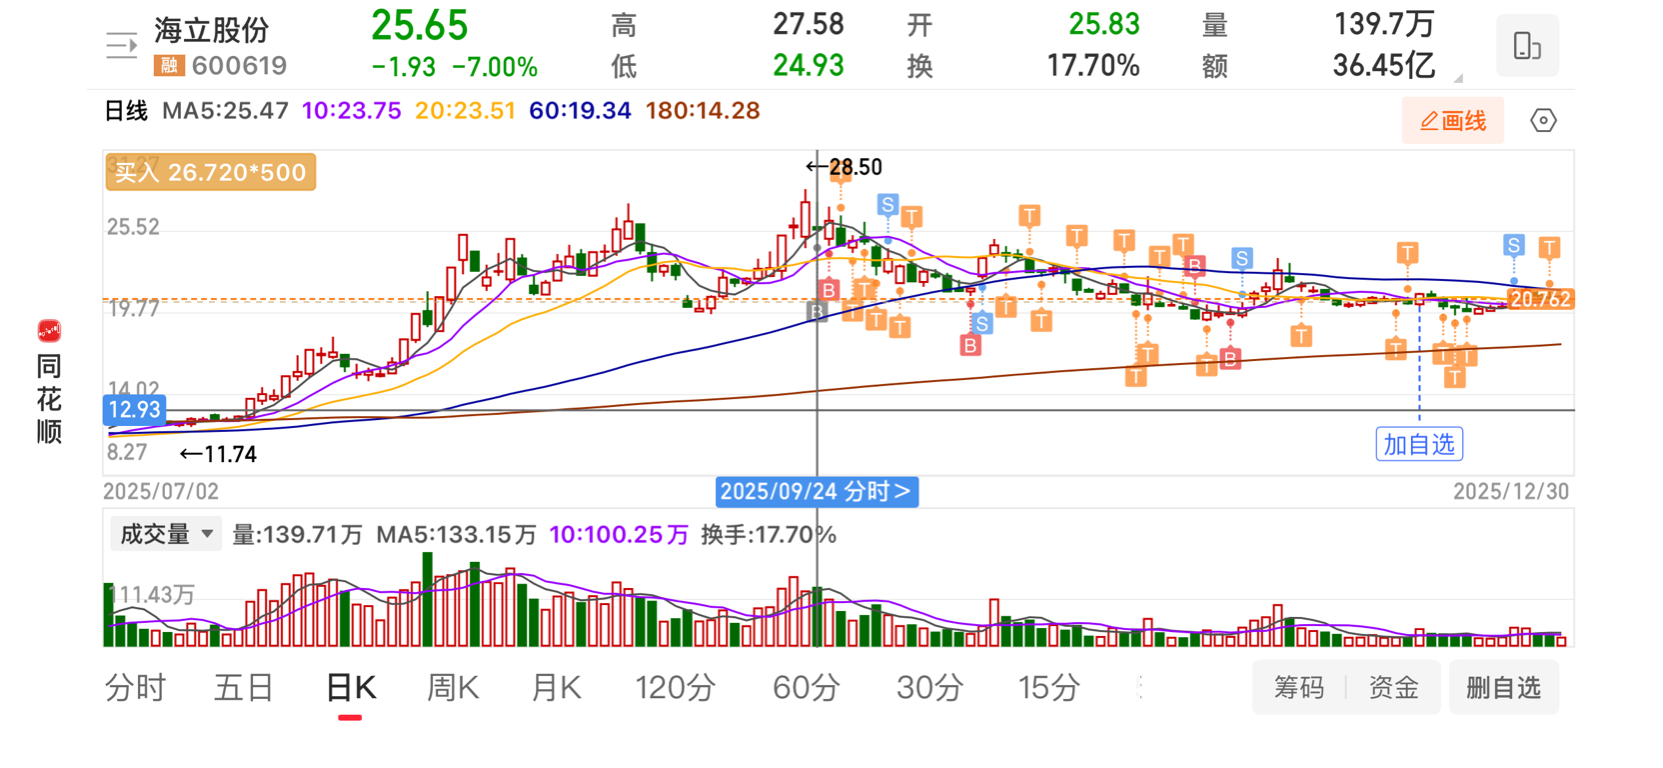
Task: Tap 删自选 to remove from watchlist
Action: coord(1503,688)
